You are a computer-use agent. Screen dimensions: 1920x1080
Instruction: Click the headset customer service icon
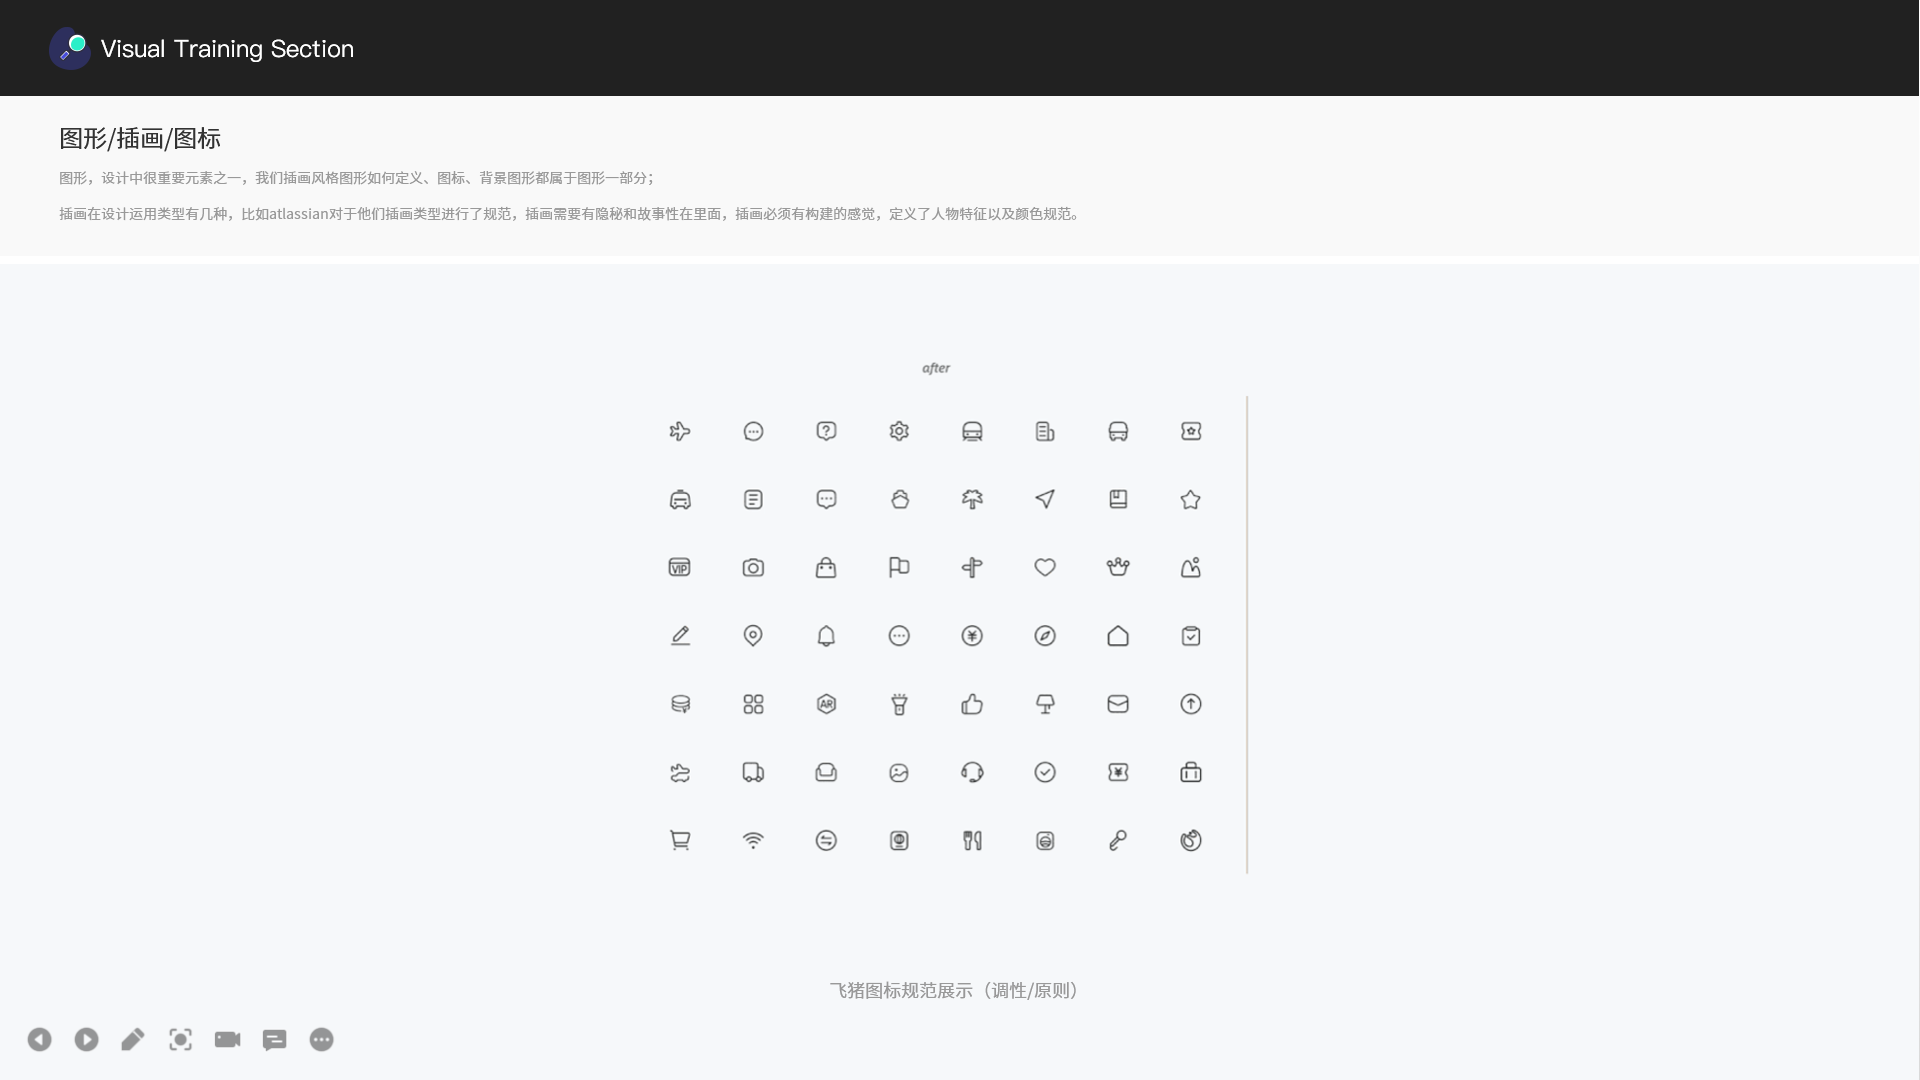pos(972,772)
